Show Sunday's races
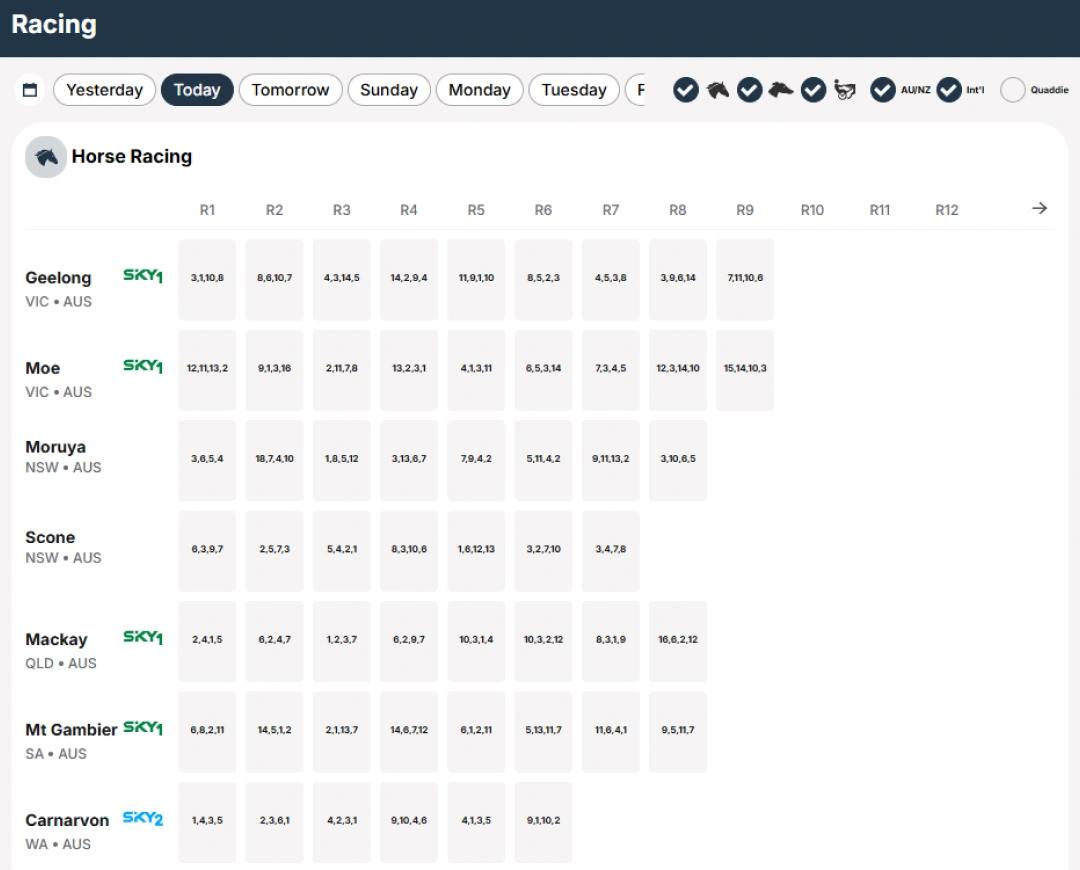Viewport: 1080px width, 870px height. [x=389, y=90]
